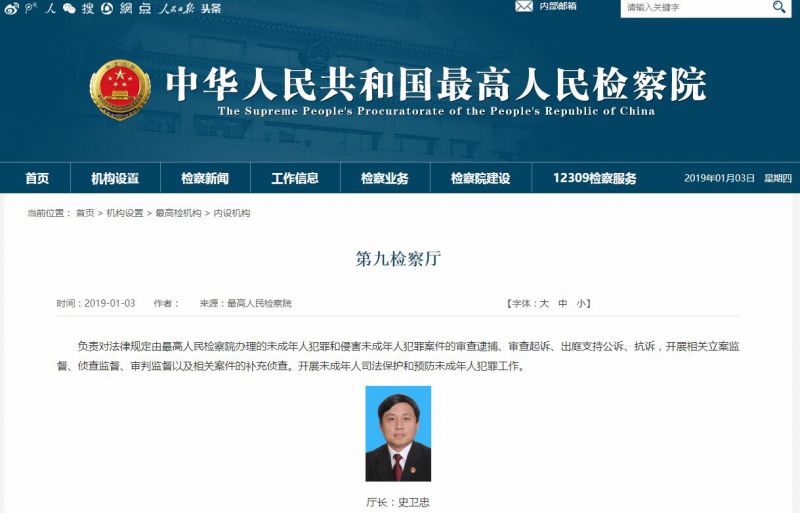The image size is (800, 513).
Task: Click the 最高检机构 breadcrumb link
Action: [178, 213]
